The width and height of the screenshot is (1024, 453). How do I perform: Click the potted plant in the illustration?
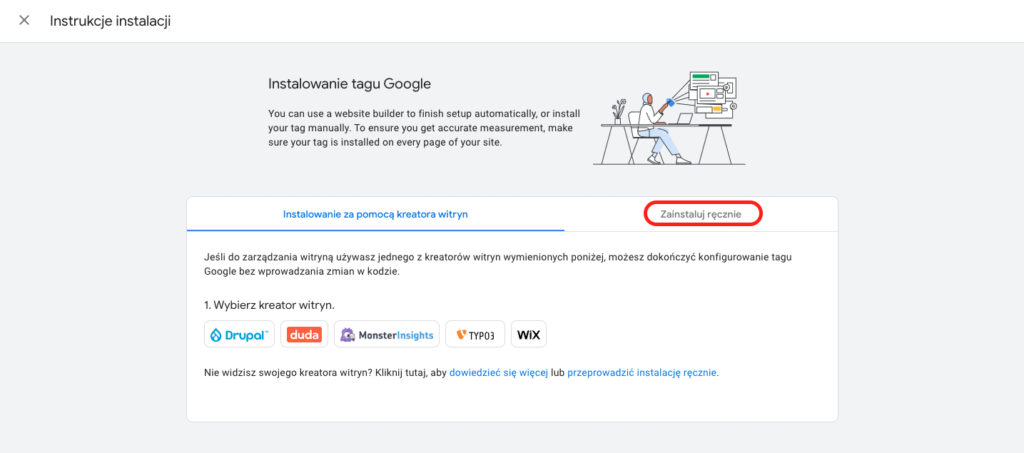tap(620, 108)
